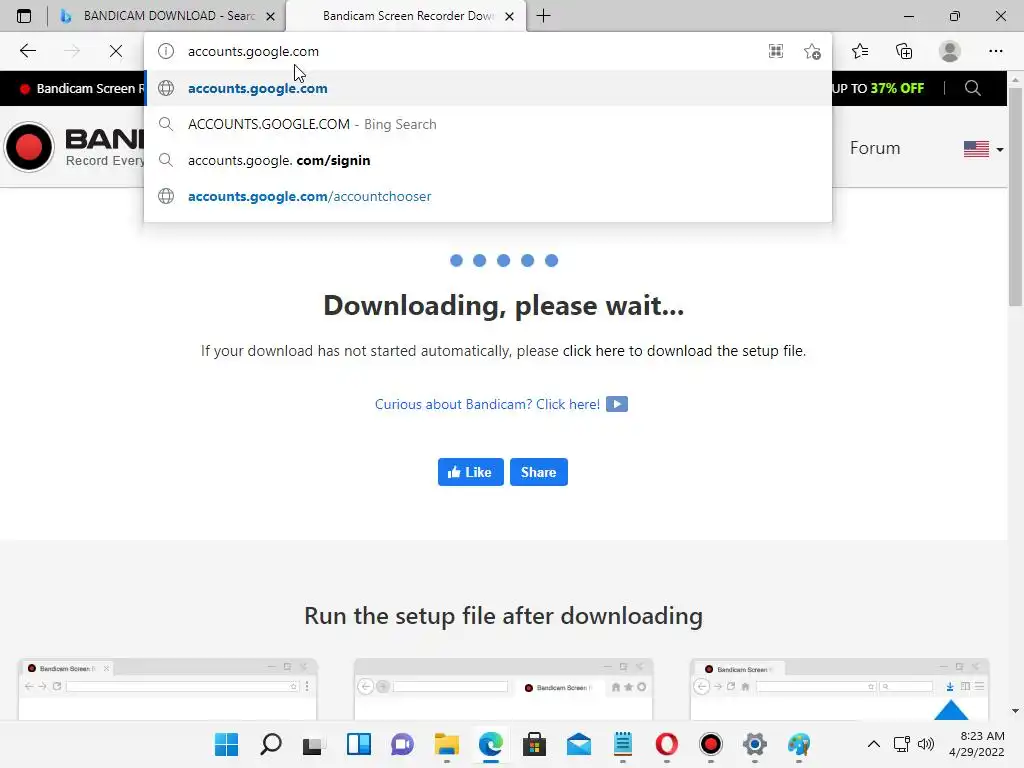Play the Bandicam intro video icon
The height and width of the screenshot is (768, 1024).
point(616,404)
